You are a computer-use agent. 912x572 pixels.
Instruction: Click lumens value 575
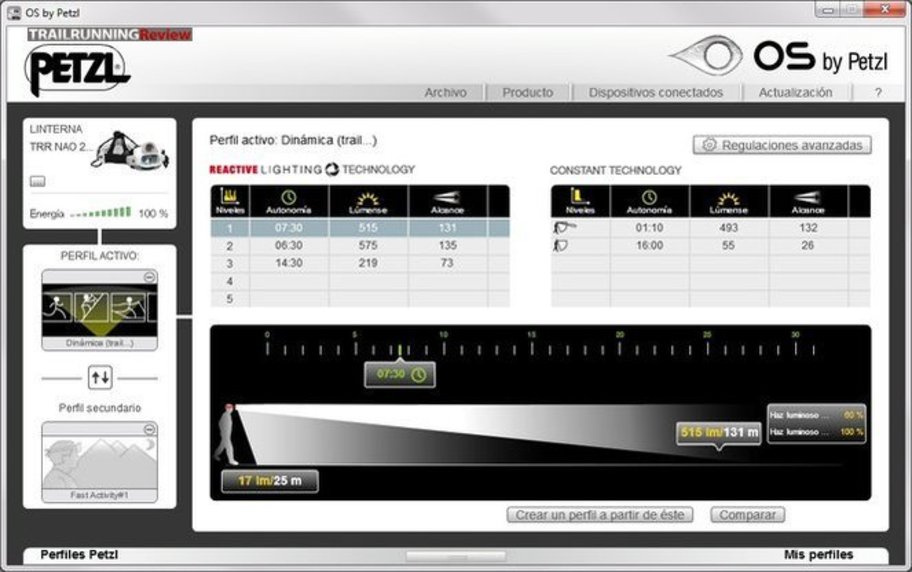(x=368, y=246)
